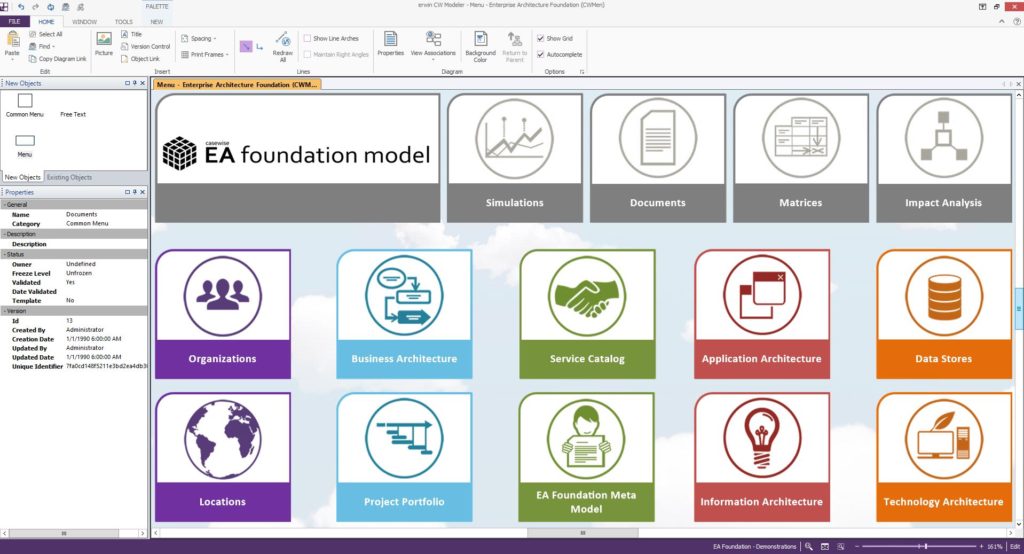Viewport: 1024px width, 554px height.
Task: Click the zoom magnifier icon in the status bar
Action: [x=808, y=546]
